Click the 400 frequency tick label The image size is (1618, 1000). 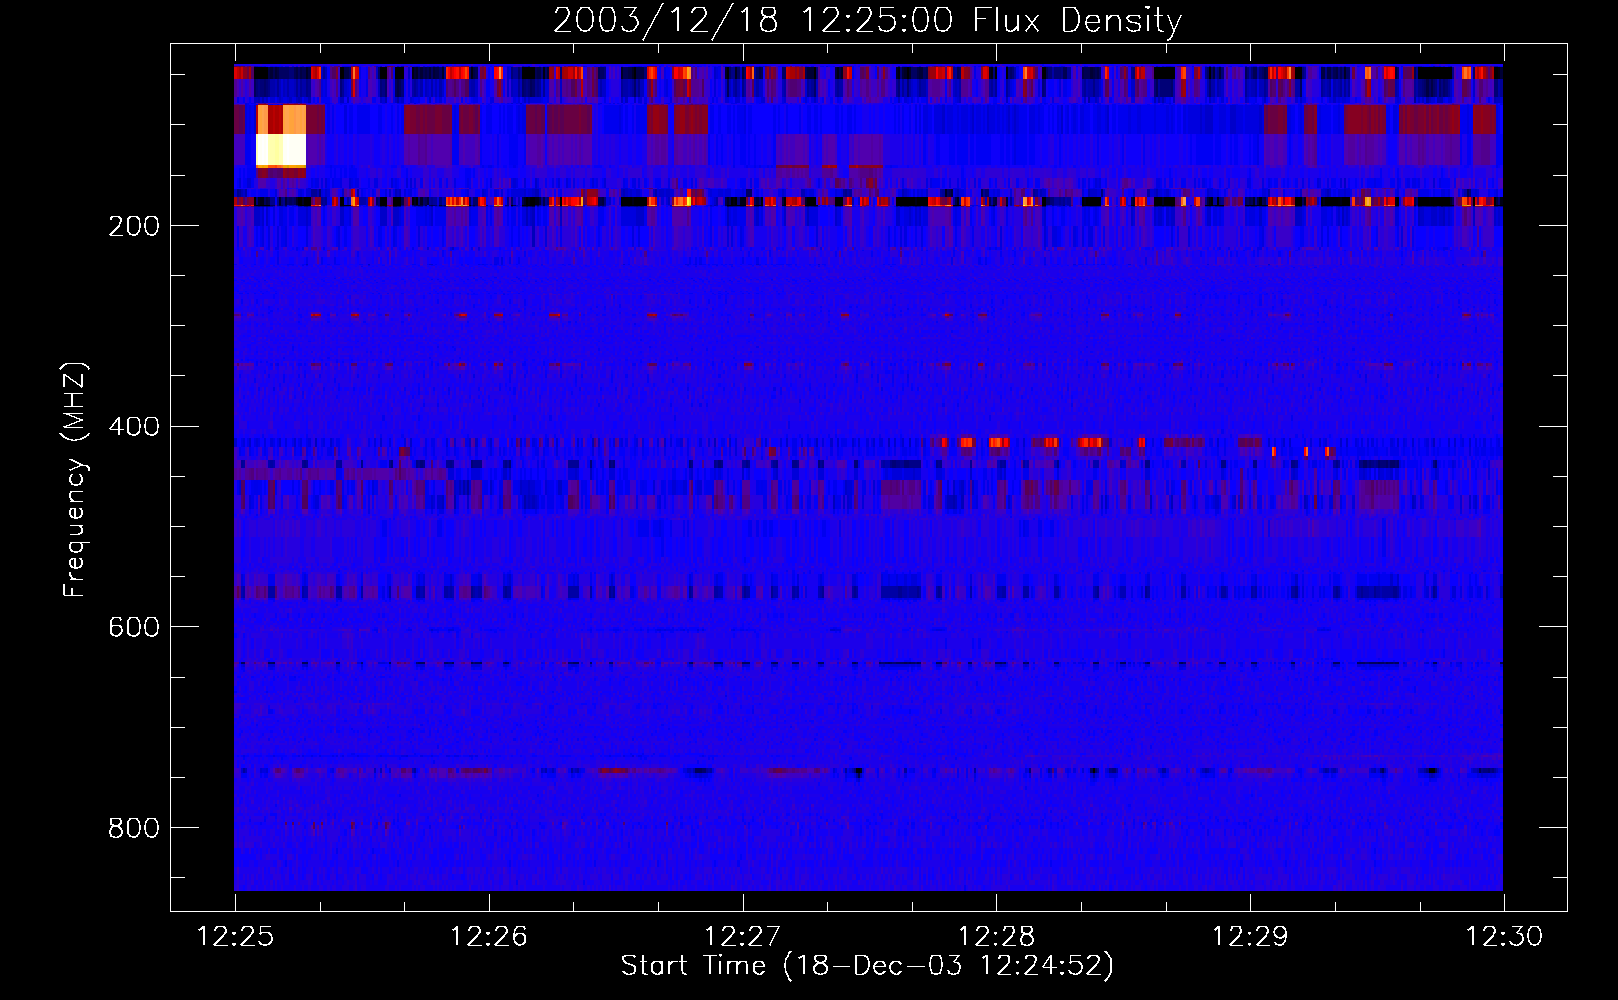point(134,427)
